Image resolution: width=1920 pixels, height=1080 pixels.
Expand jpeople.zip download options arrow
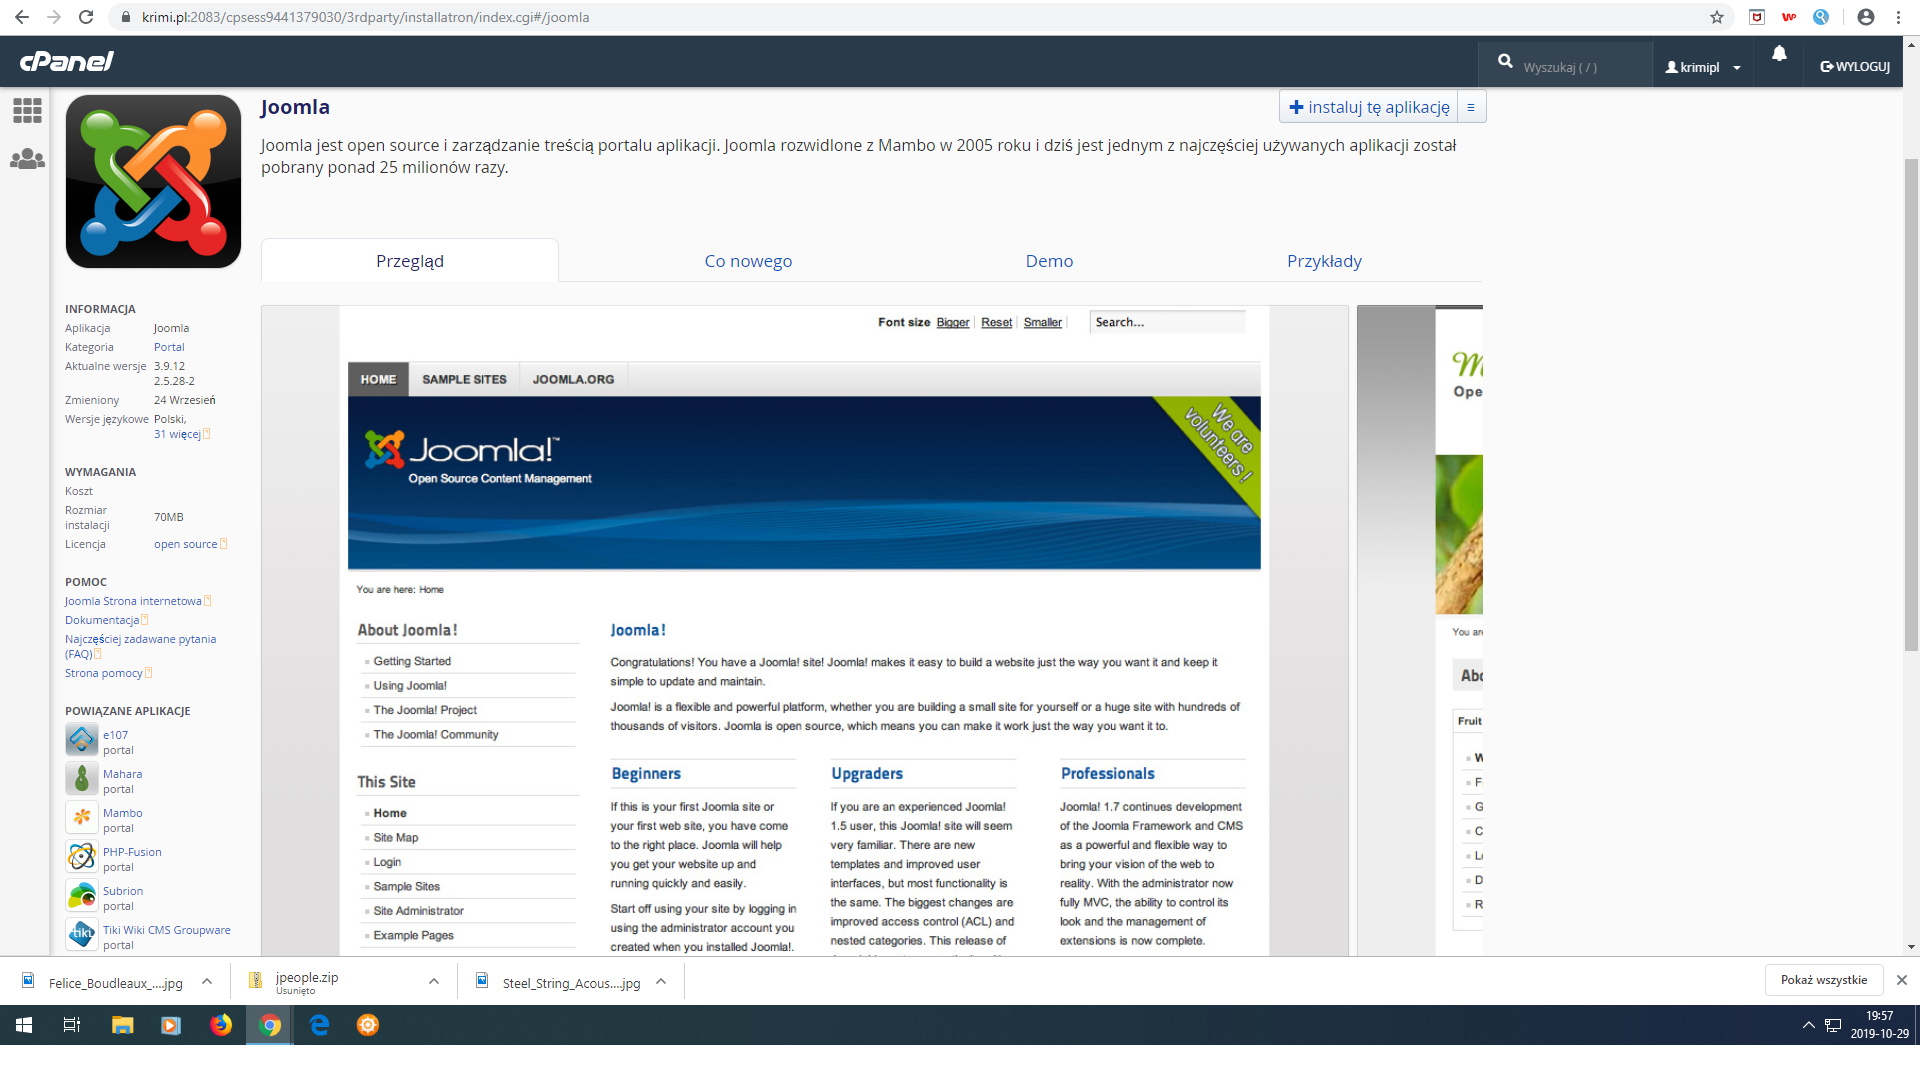[x=434, y=982]
